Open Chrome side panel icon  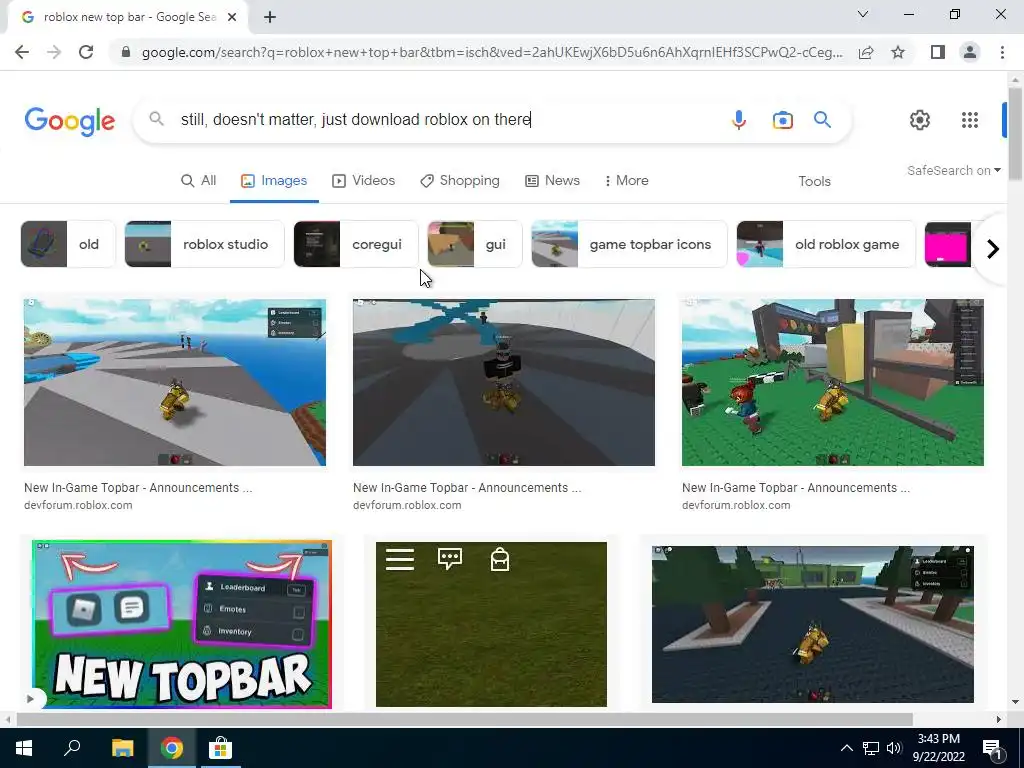pos(938,52)
